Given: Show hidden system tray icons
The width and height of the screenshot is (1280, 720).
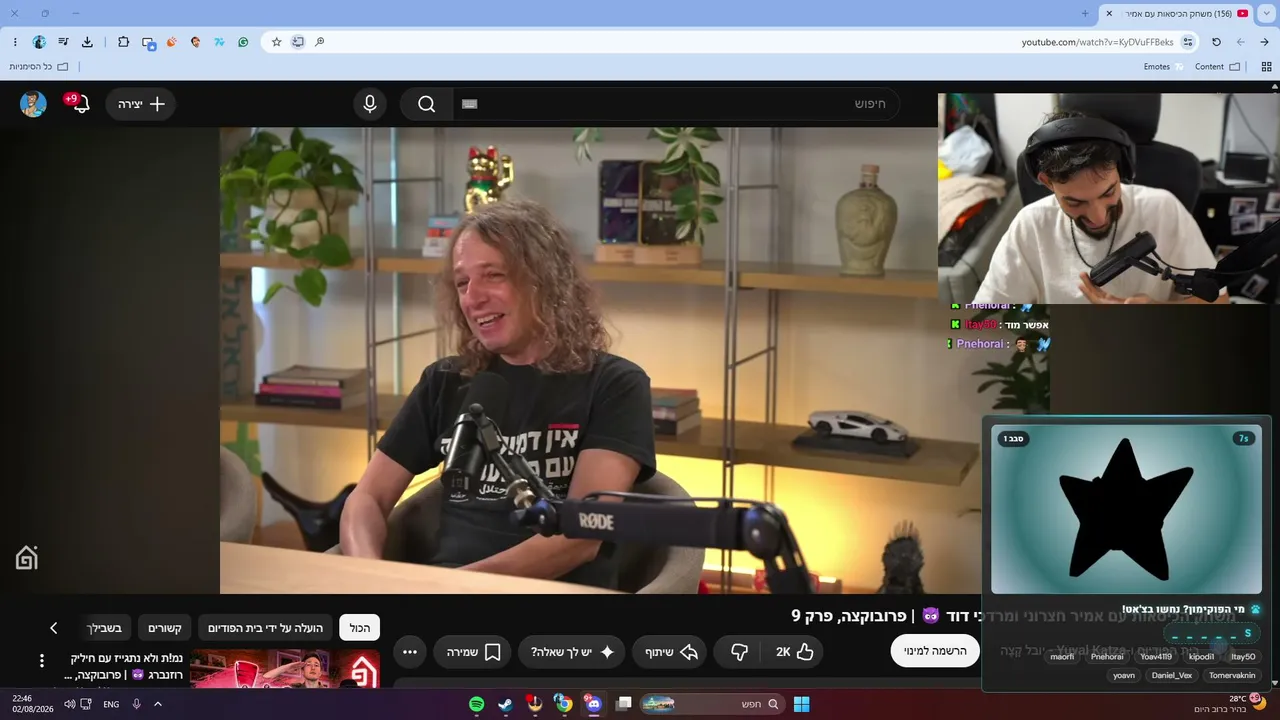Looking at the screenshot, I should [x=158, y=704].
